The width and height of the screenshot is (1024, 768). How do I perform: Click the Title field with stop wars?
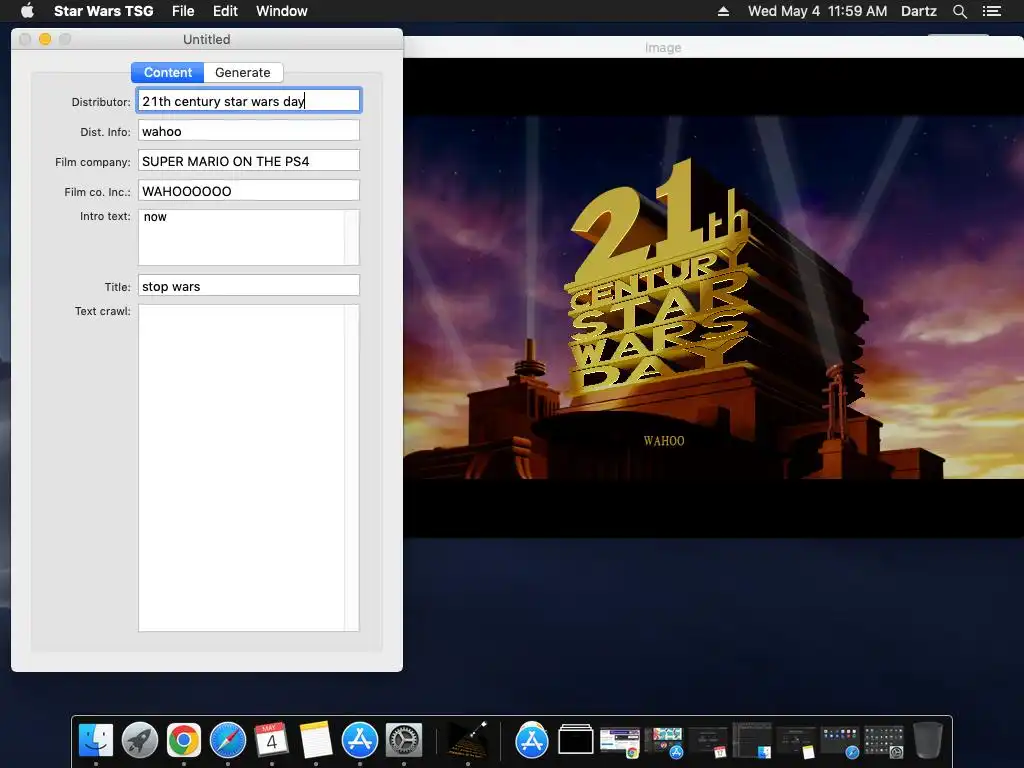249,286
